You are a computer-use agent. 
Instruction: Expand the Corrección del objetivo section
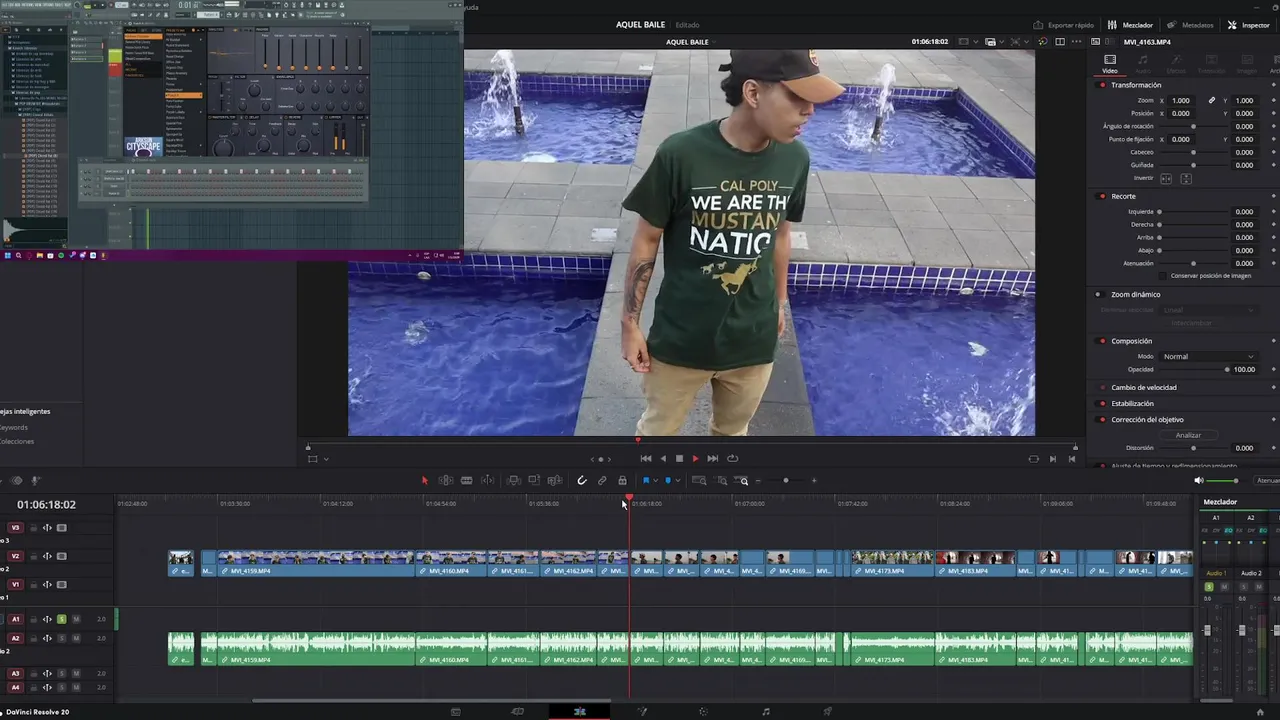[x=1147, y=420]
